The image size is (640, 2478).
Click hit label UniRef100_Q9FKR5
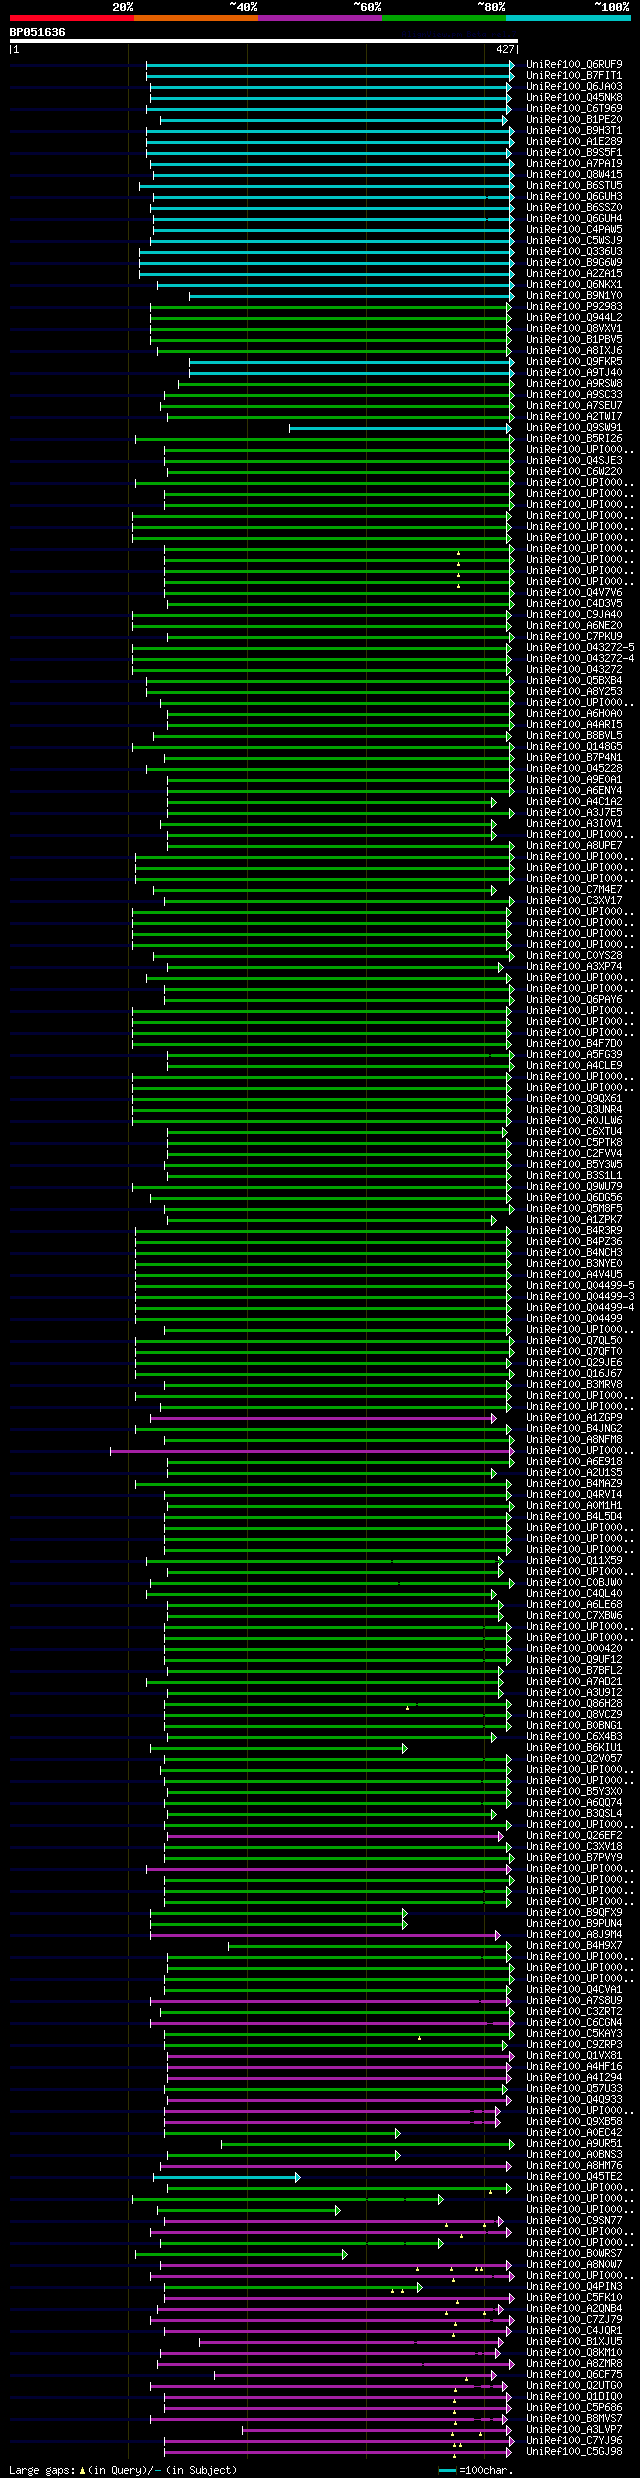pos(574,361)
